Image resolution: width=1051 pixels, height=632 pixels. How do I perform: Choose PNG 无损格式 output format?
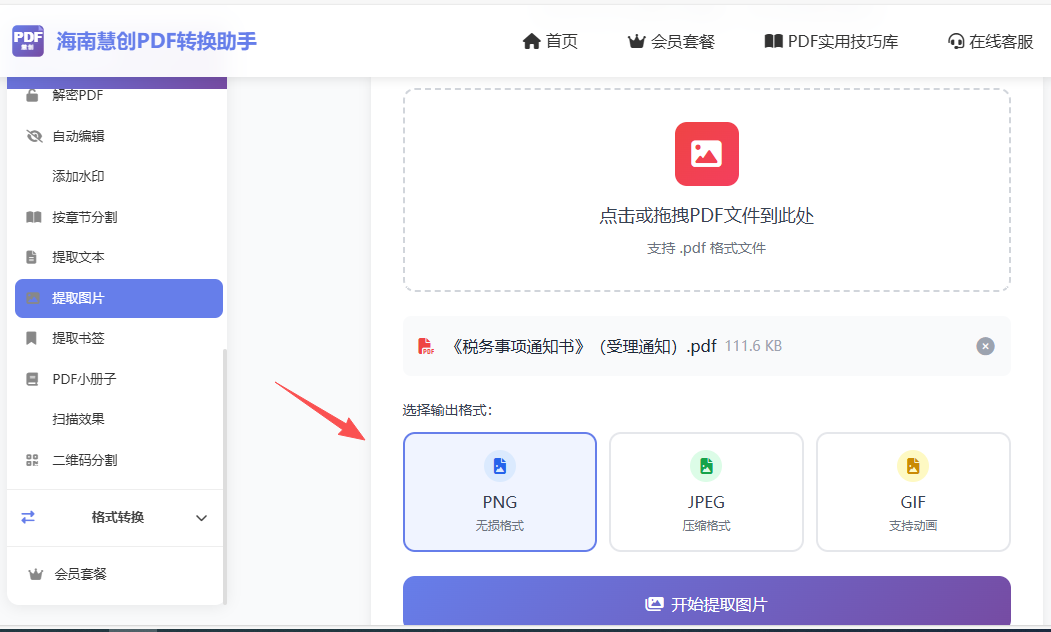500,492
